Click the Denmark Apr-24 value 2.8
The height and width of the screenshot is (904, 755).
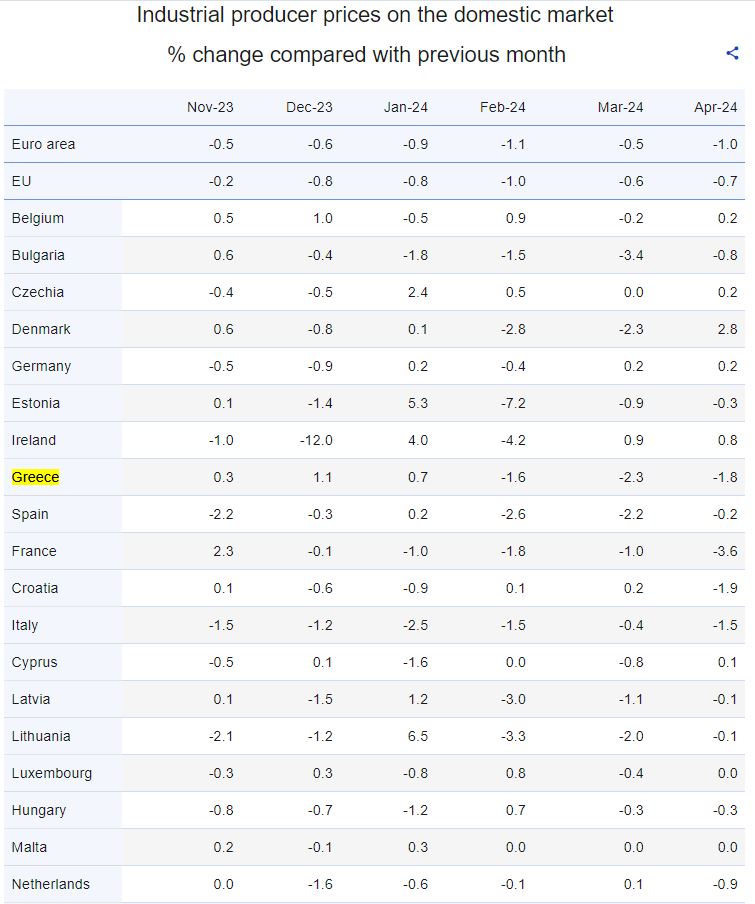728,329
